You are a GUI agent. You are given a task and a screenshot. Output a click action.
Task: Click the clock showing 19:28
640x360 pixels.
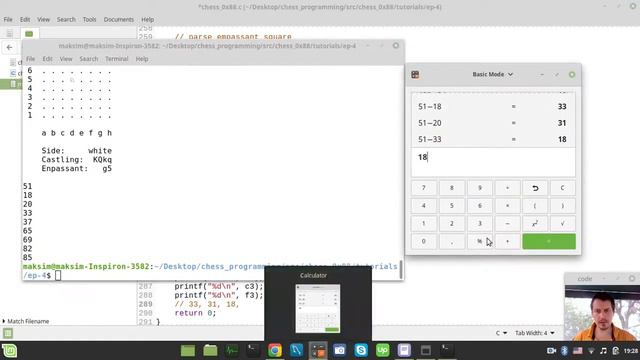[x=631, y=351]
